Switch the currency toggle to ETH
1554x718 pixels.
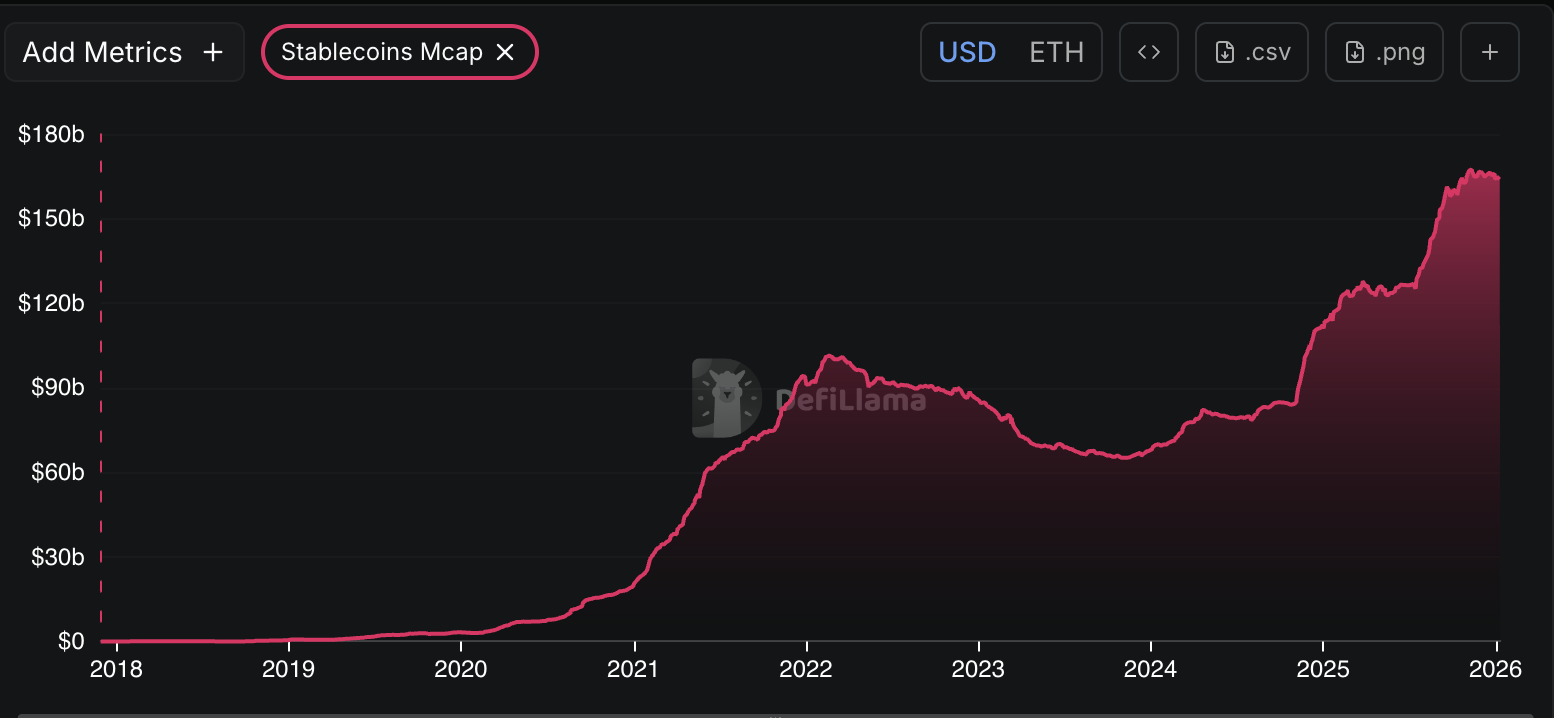1056,51
